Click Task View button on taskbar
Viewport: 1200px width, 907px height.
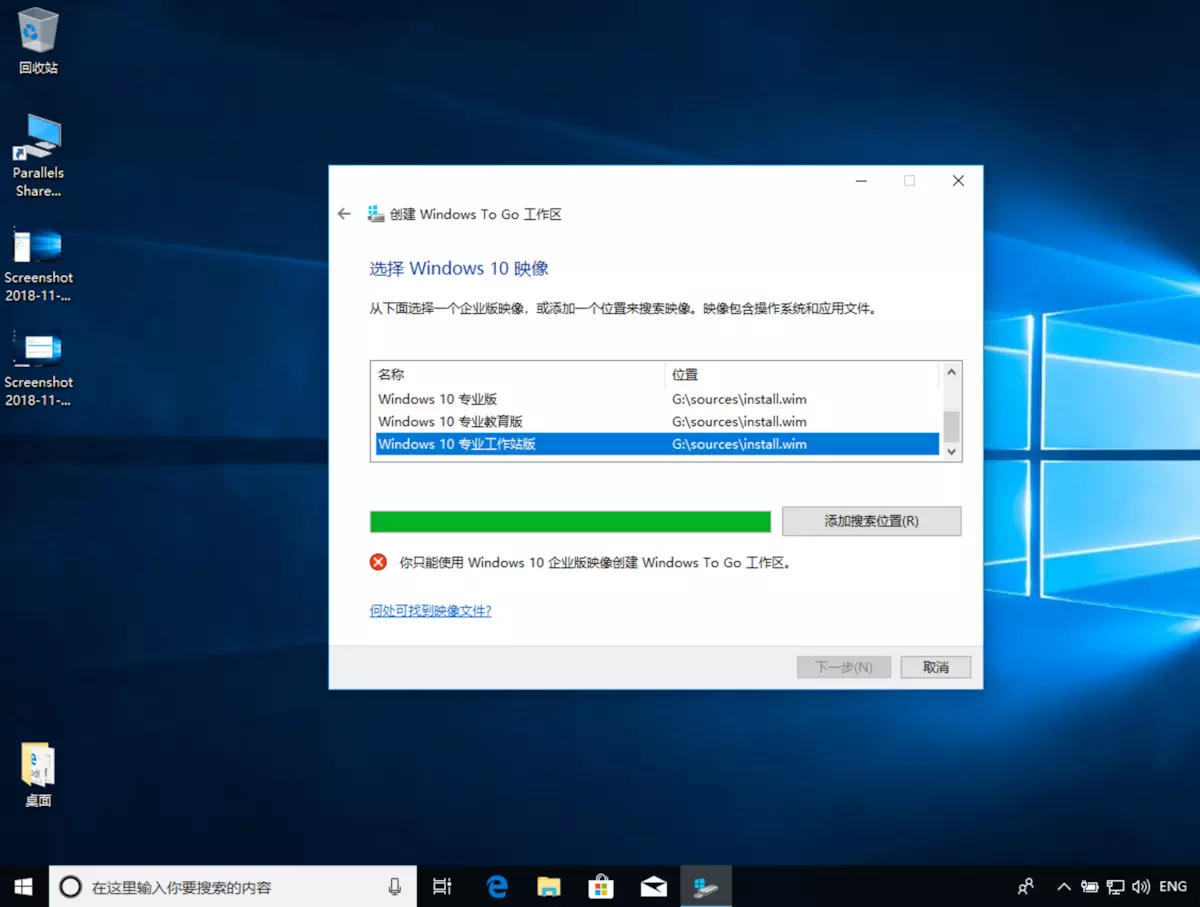(441, 886)
